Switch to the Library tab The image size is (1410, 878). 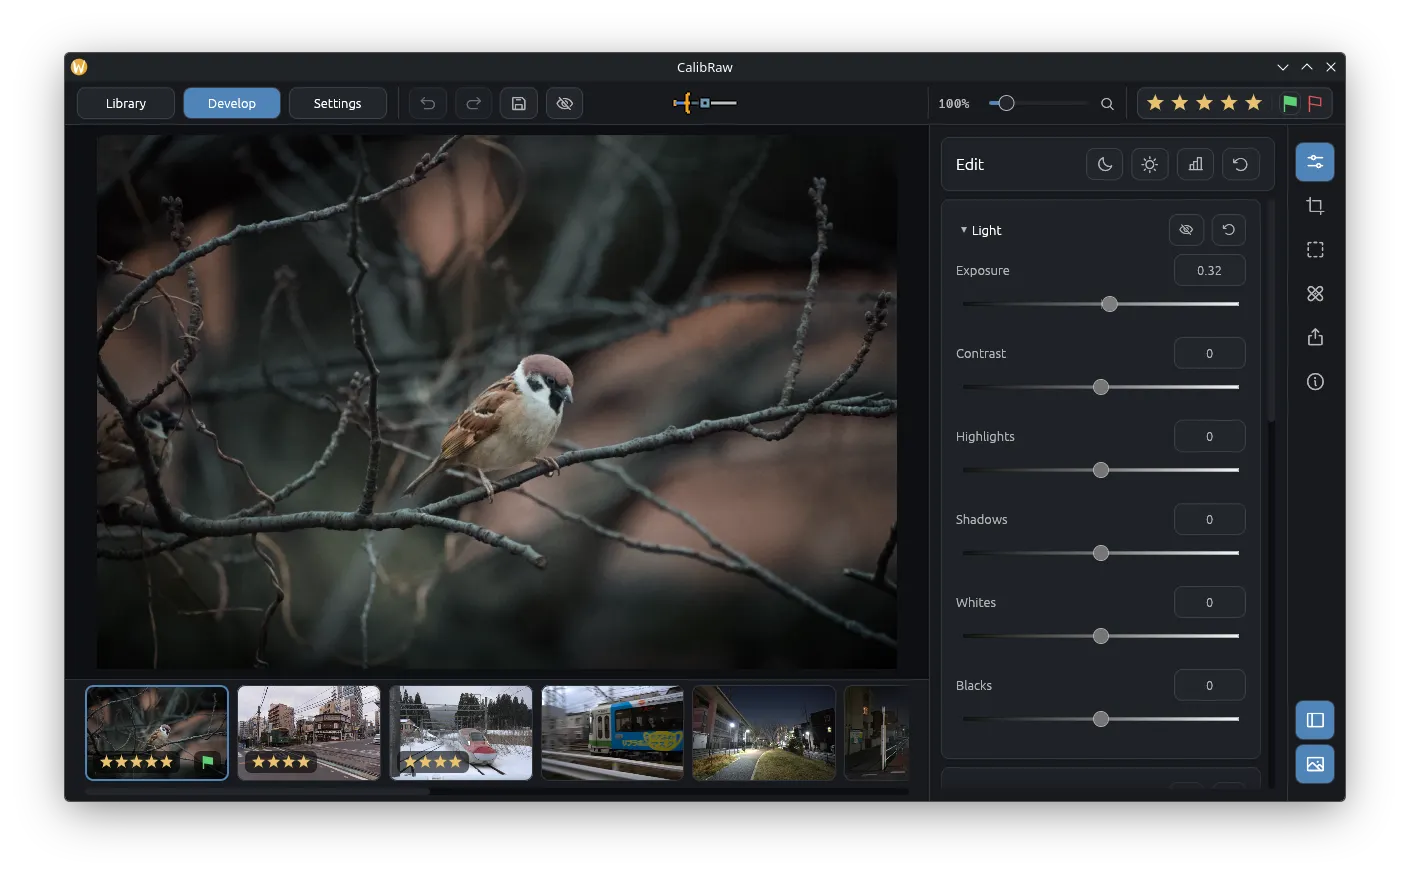pyautogui.click(x=126, y=103)
